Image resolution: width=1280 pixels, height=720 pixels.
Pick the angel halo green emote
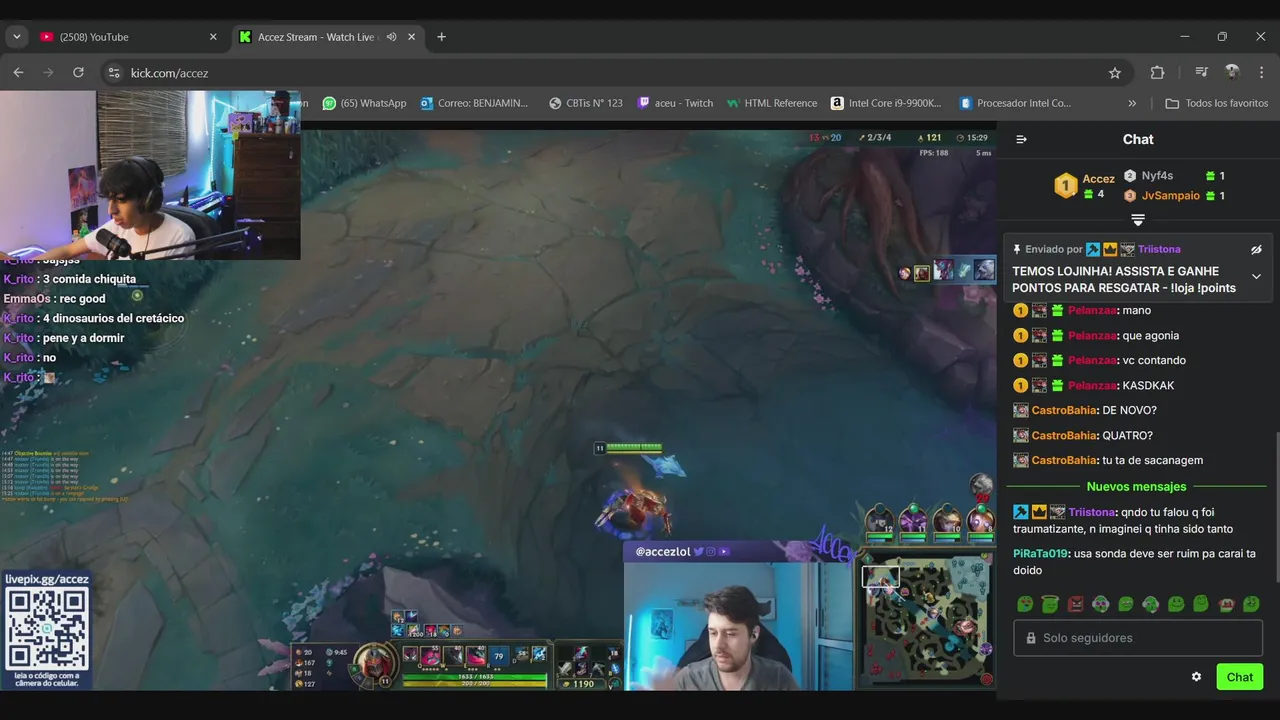(1050, 604)
